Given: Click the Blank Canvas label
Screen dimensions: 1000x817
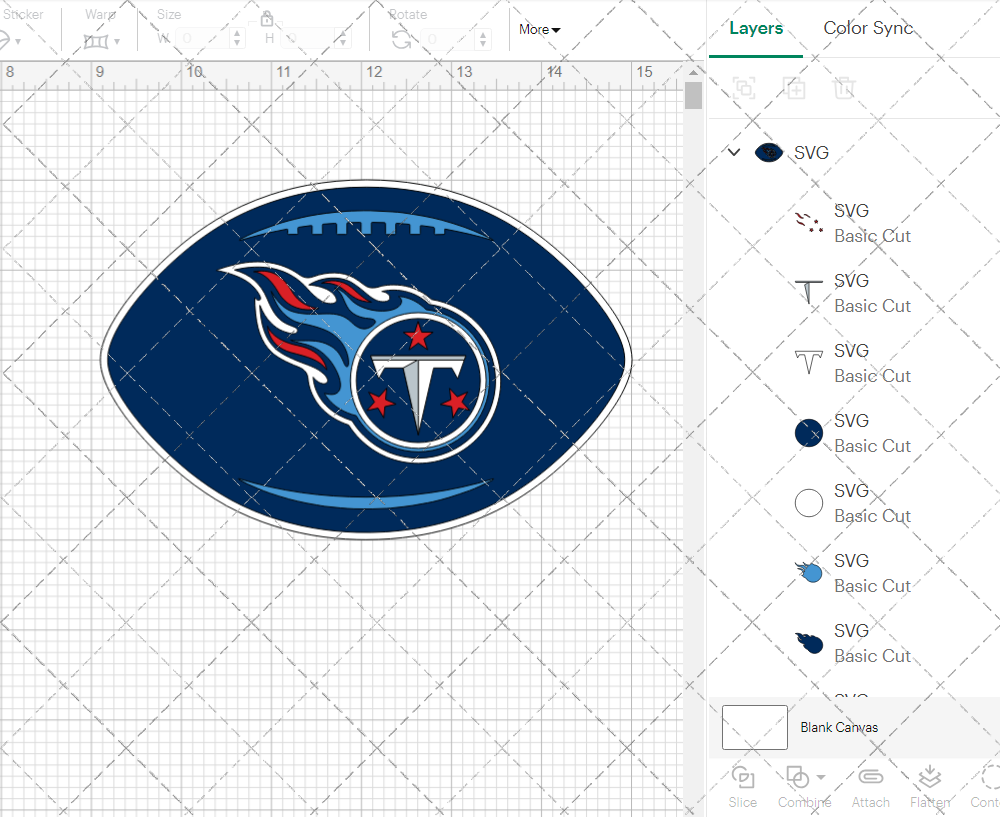Looking at the screenshot, I should tap(839, 727).
